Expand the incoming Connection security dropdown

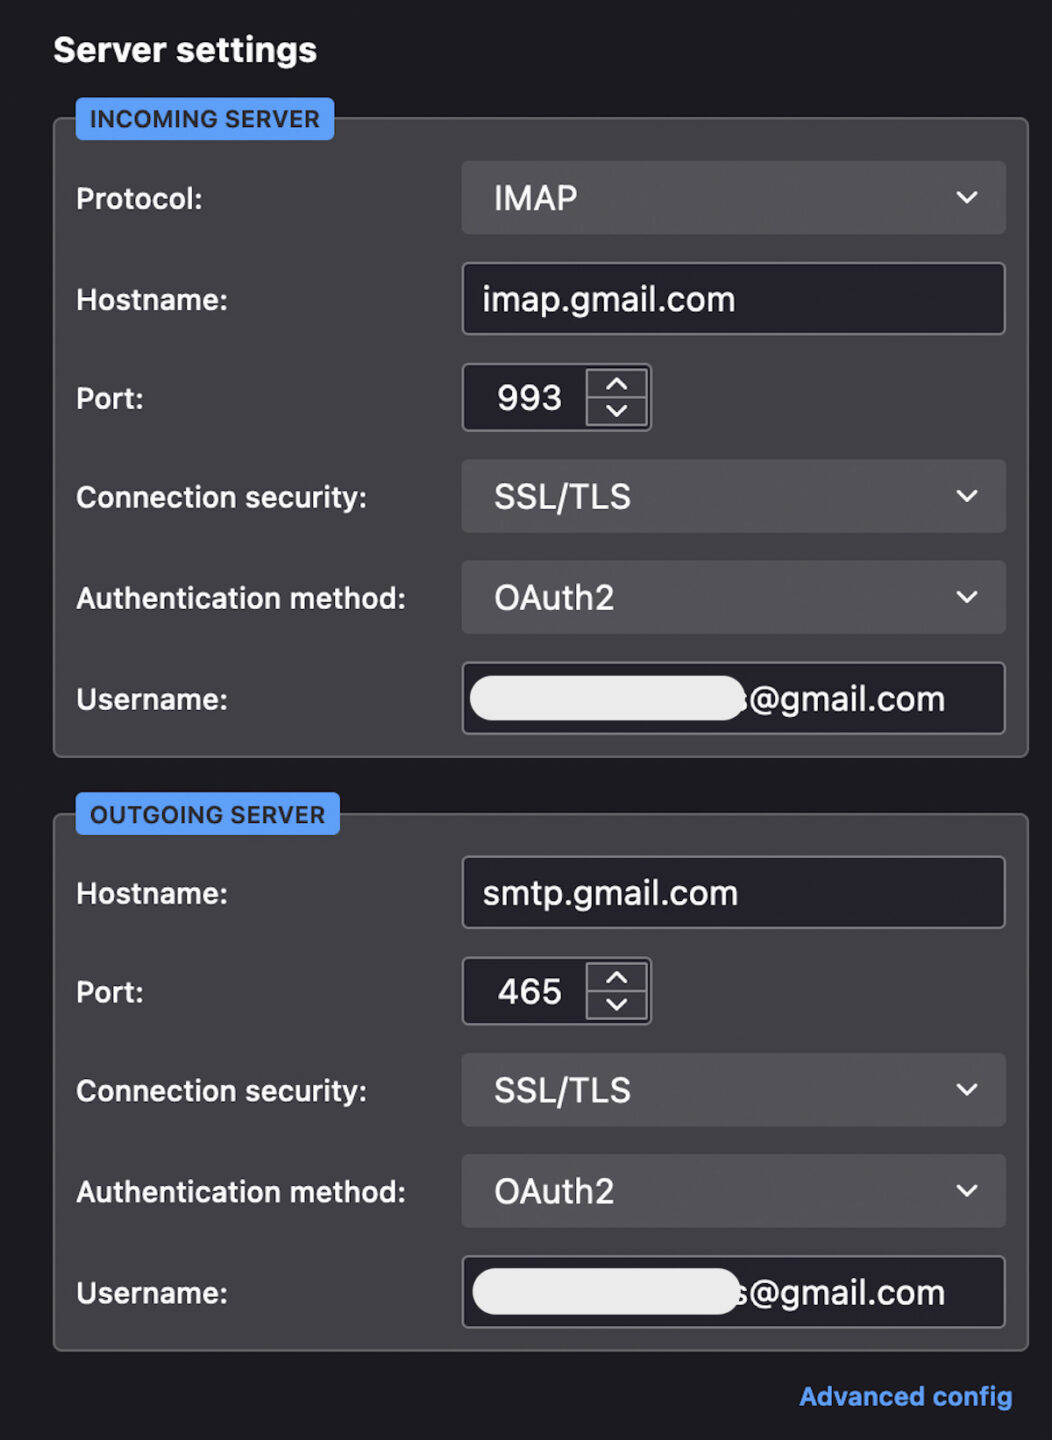click(x=733, y=497)
